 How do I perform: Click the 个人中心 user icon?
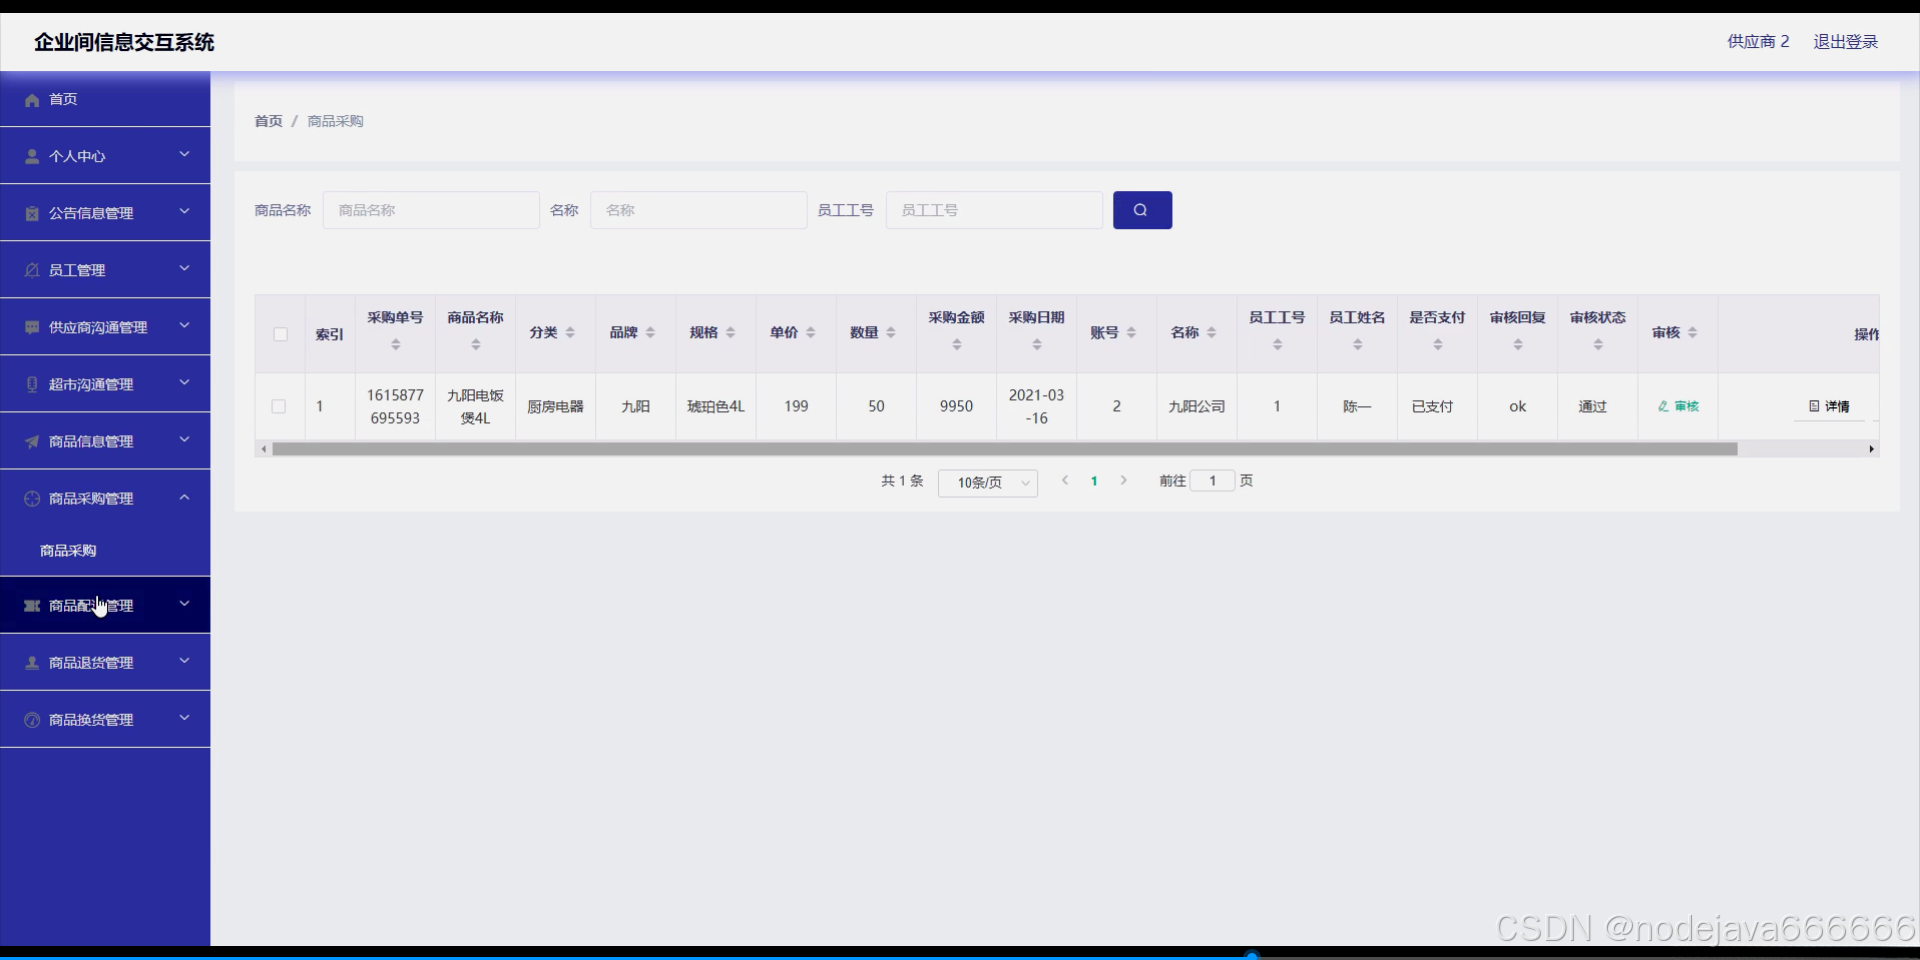[x=32, y=157]
